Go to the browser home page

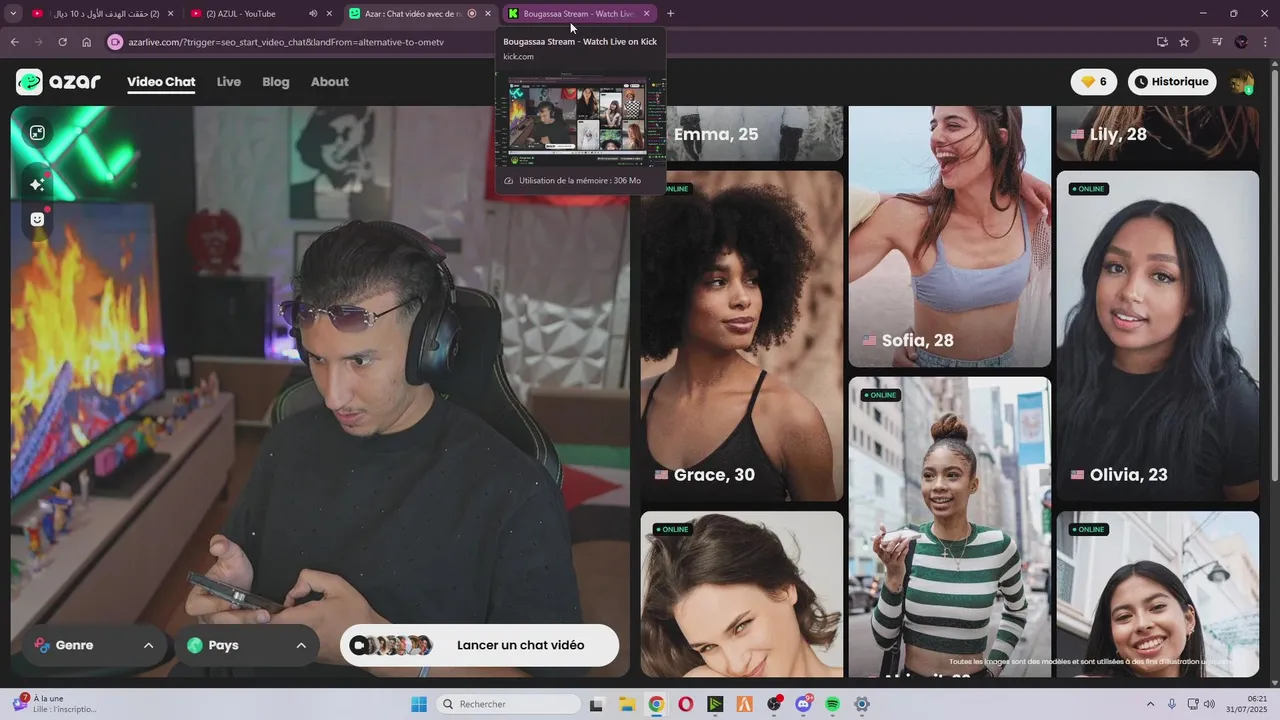click(86, 42)
